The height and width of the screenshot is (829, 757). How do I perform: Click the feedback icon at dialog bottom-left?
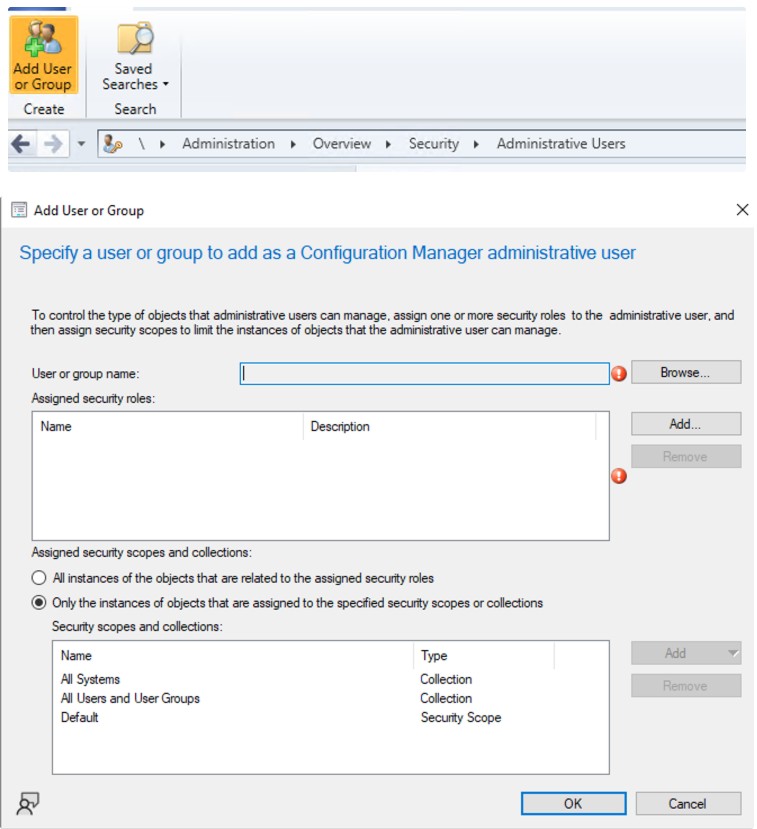tap(28, 803)
